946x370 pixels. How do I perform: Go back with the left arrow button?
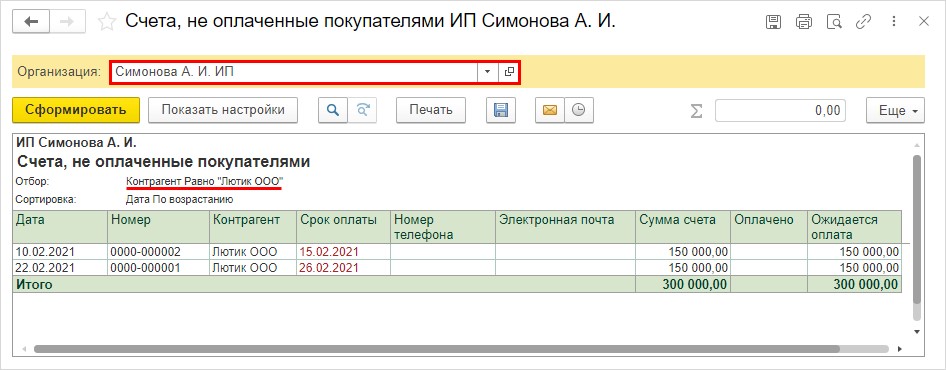[30, 22]
